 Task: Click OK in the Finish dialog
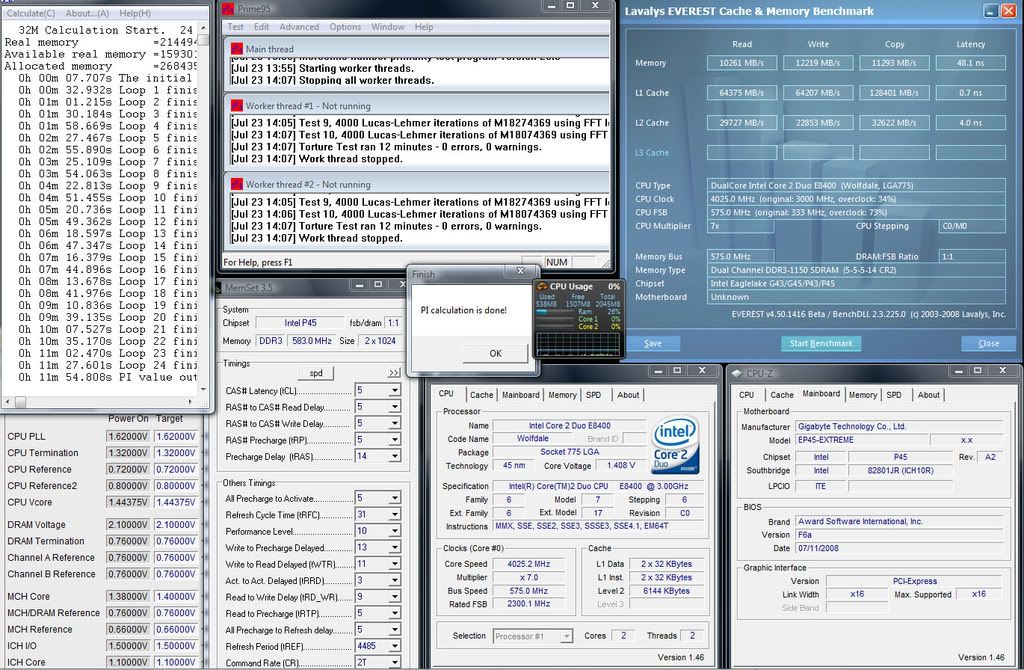pyautogui.click(x=495, y=353)
